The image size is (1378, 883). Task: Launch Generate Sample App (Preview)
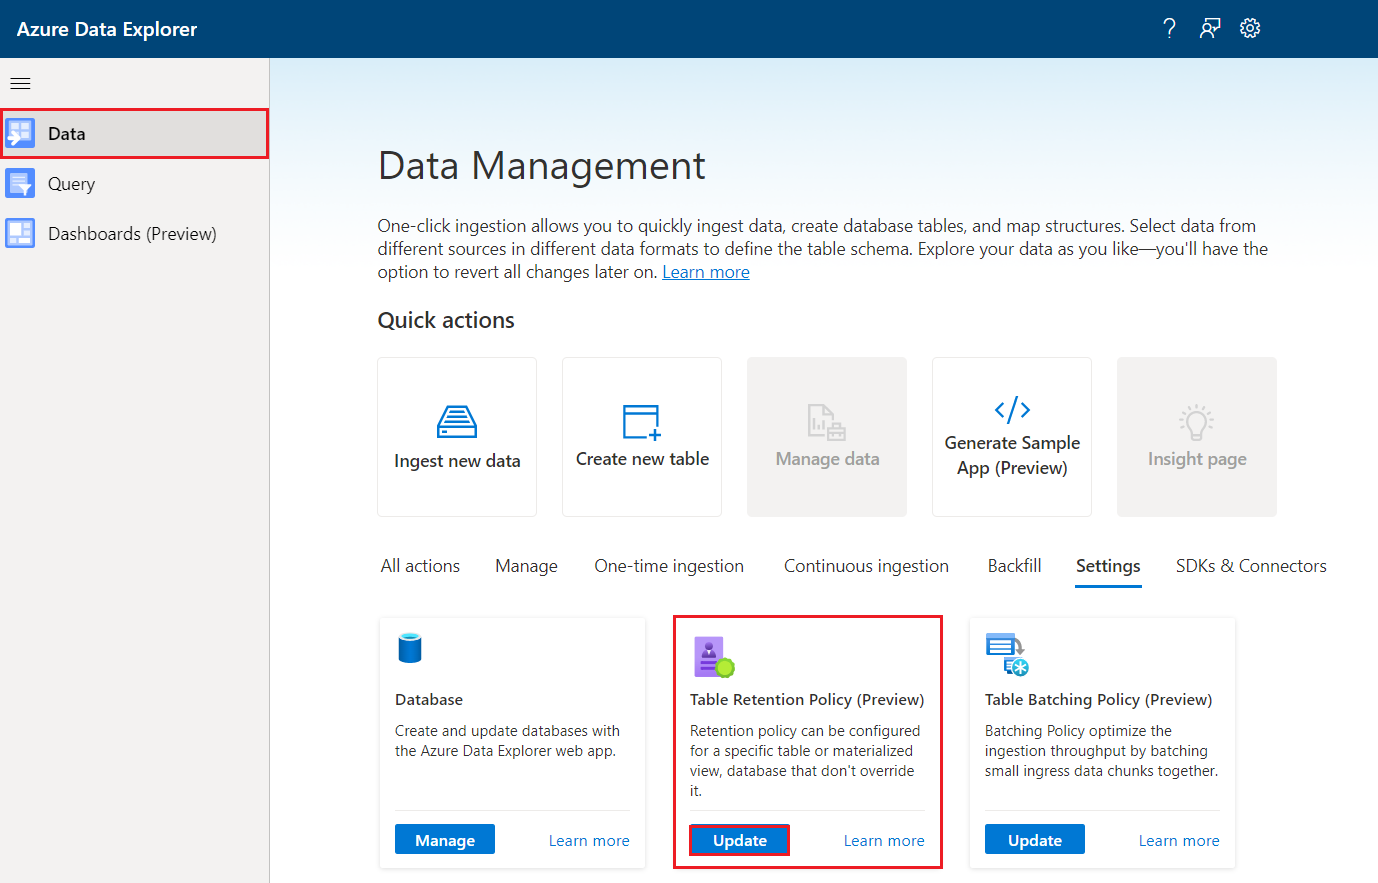pyautogui.click(x=1011, y=437)
